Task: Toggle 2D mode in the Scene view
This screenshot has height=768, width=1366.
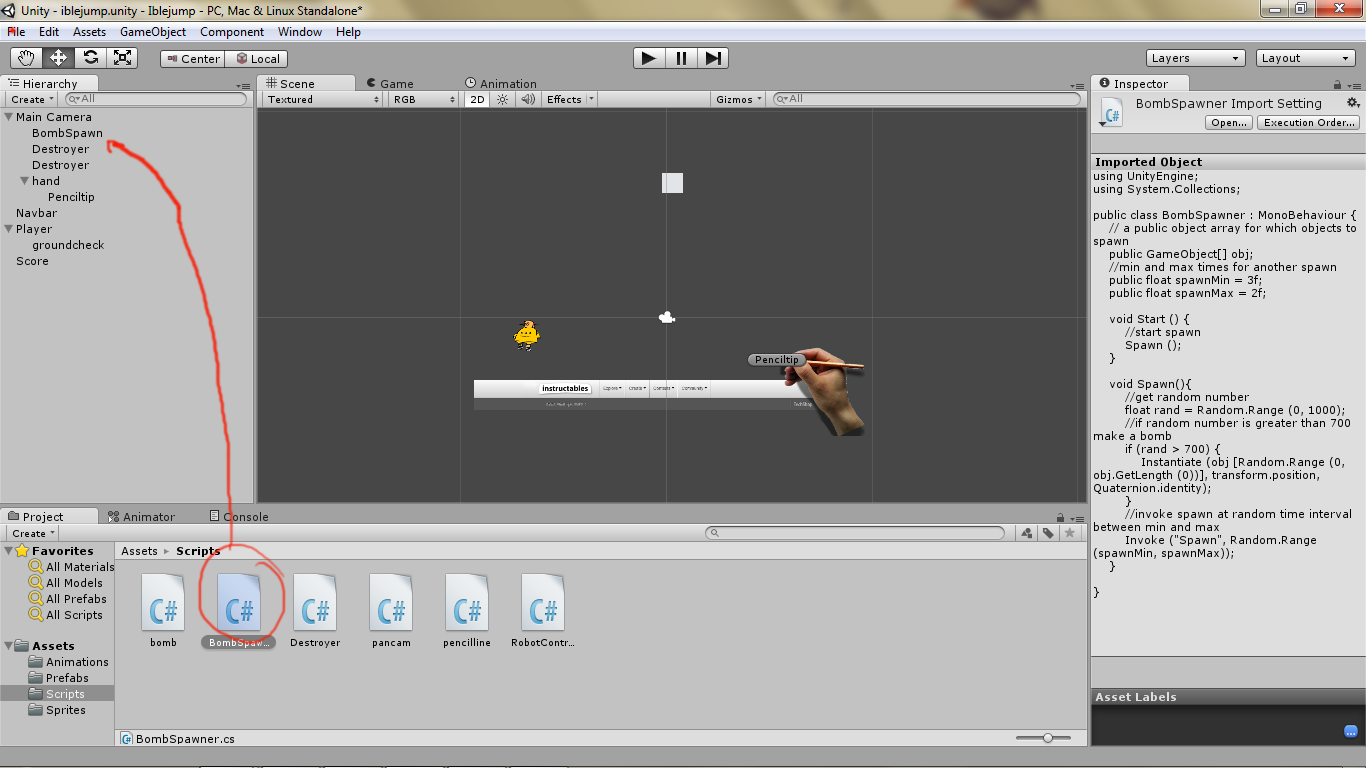Action: 477,99
